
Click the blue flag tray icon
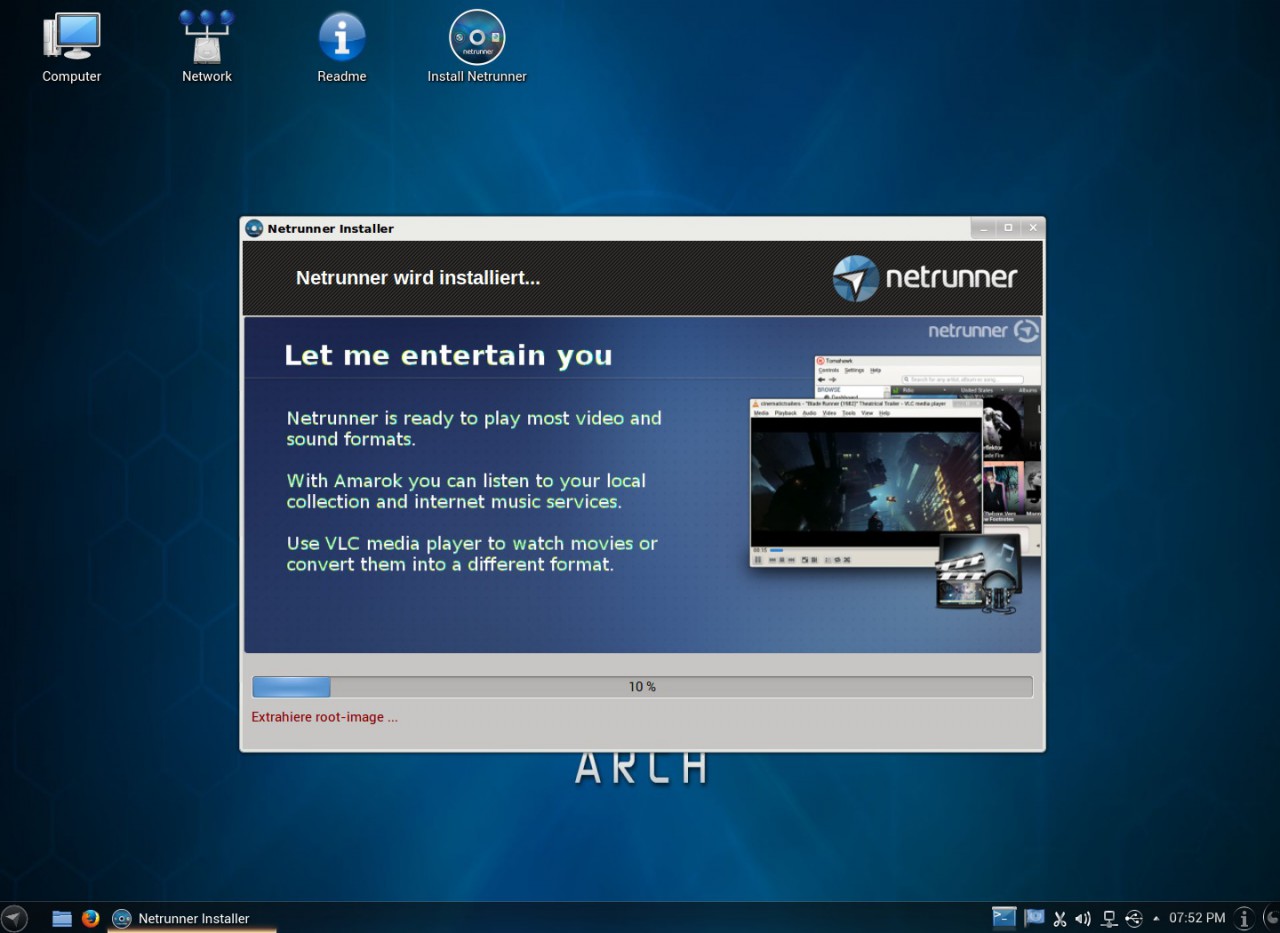(1034, 917)
